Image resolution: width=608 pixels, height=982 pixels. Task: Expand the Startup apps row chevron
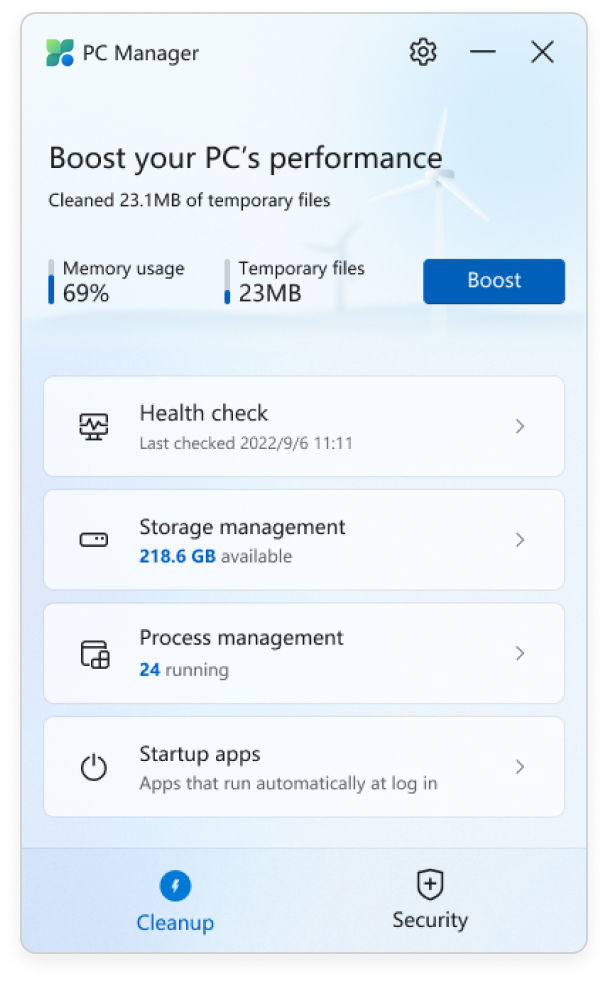tap(520, 767)
